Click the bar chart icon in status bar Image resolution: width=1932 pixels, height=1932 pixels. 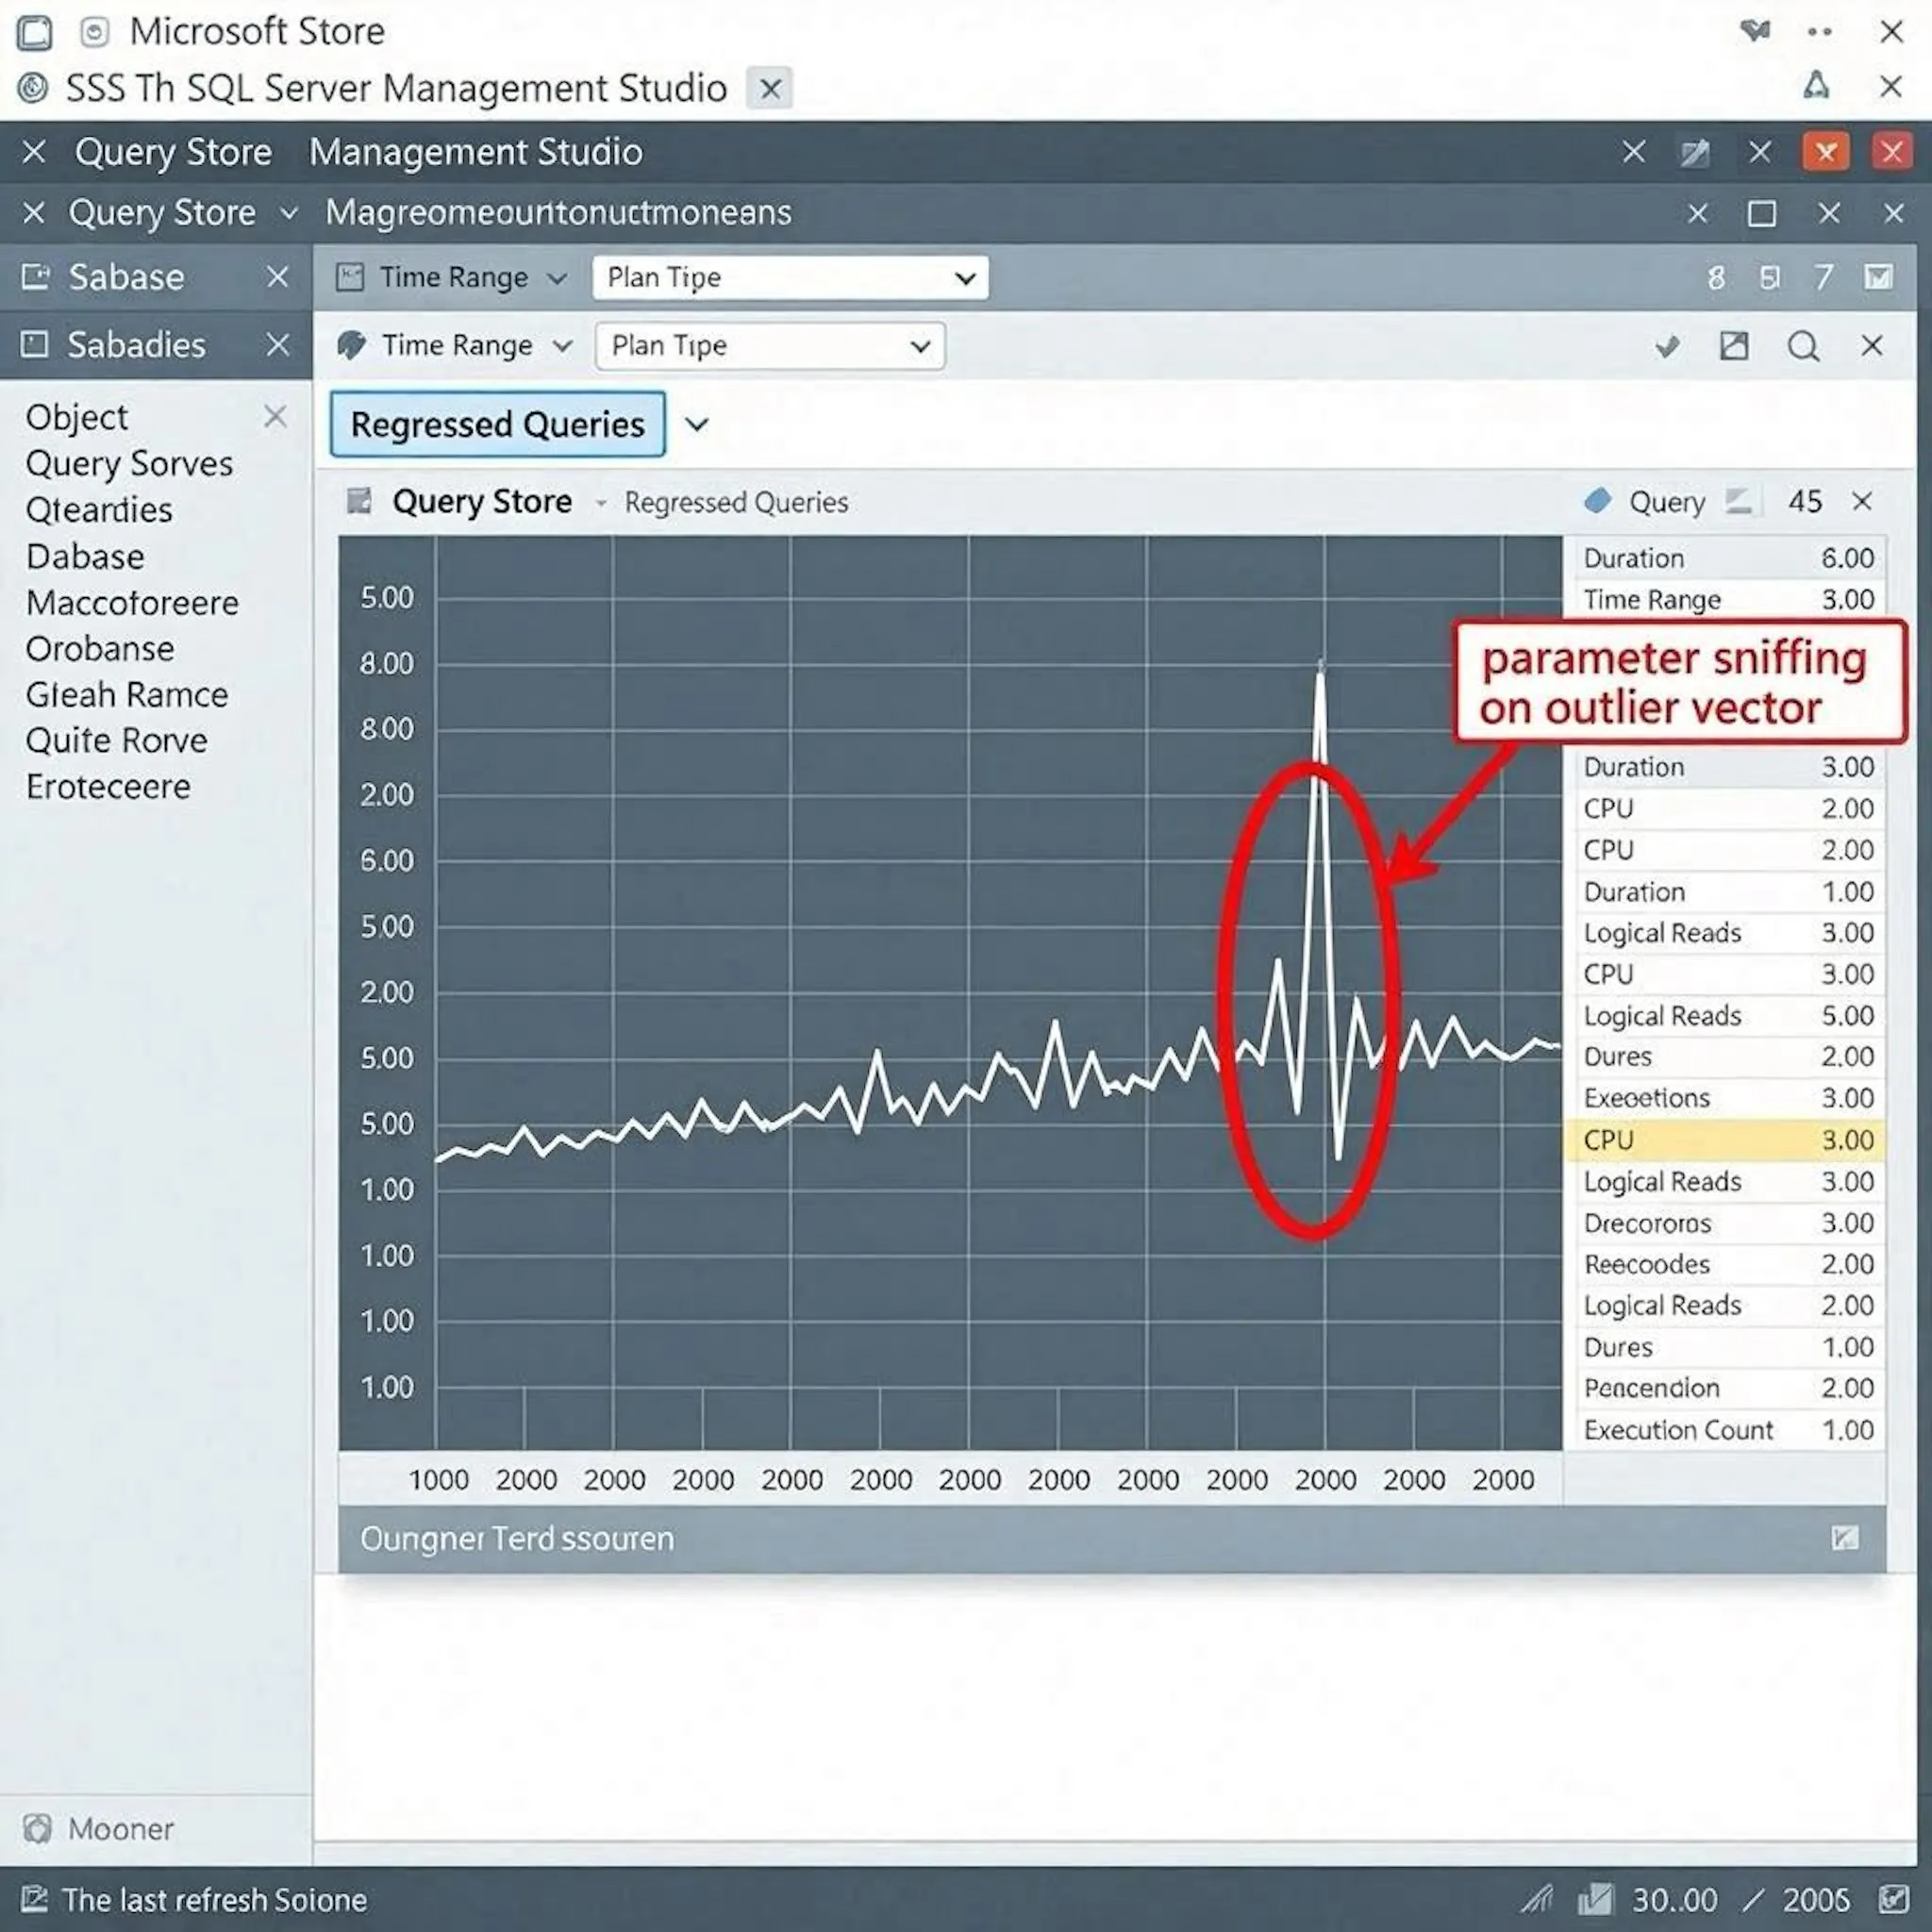pyautogui.click(x=1595, y=1898)
